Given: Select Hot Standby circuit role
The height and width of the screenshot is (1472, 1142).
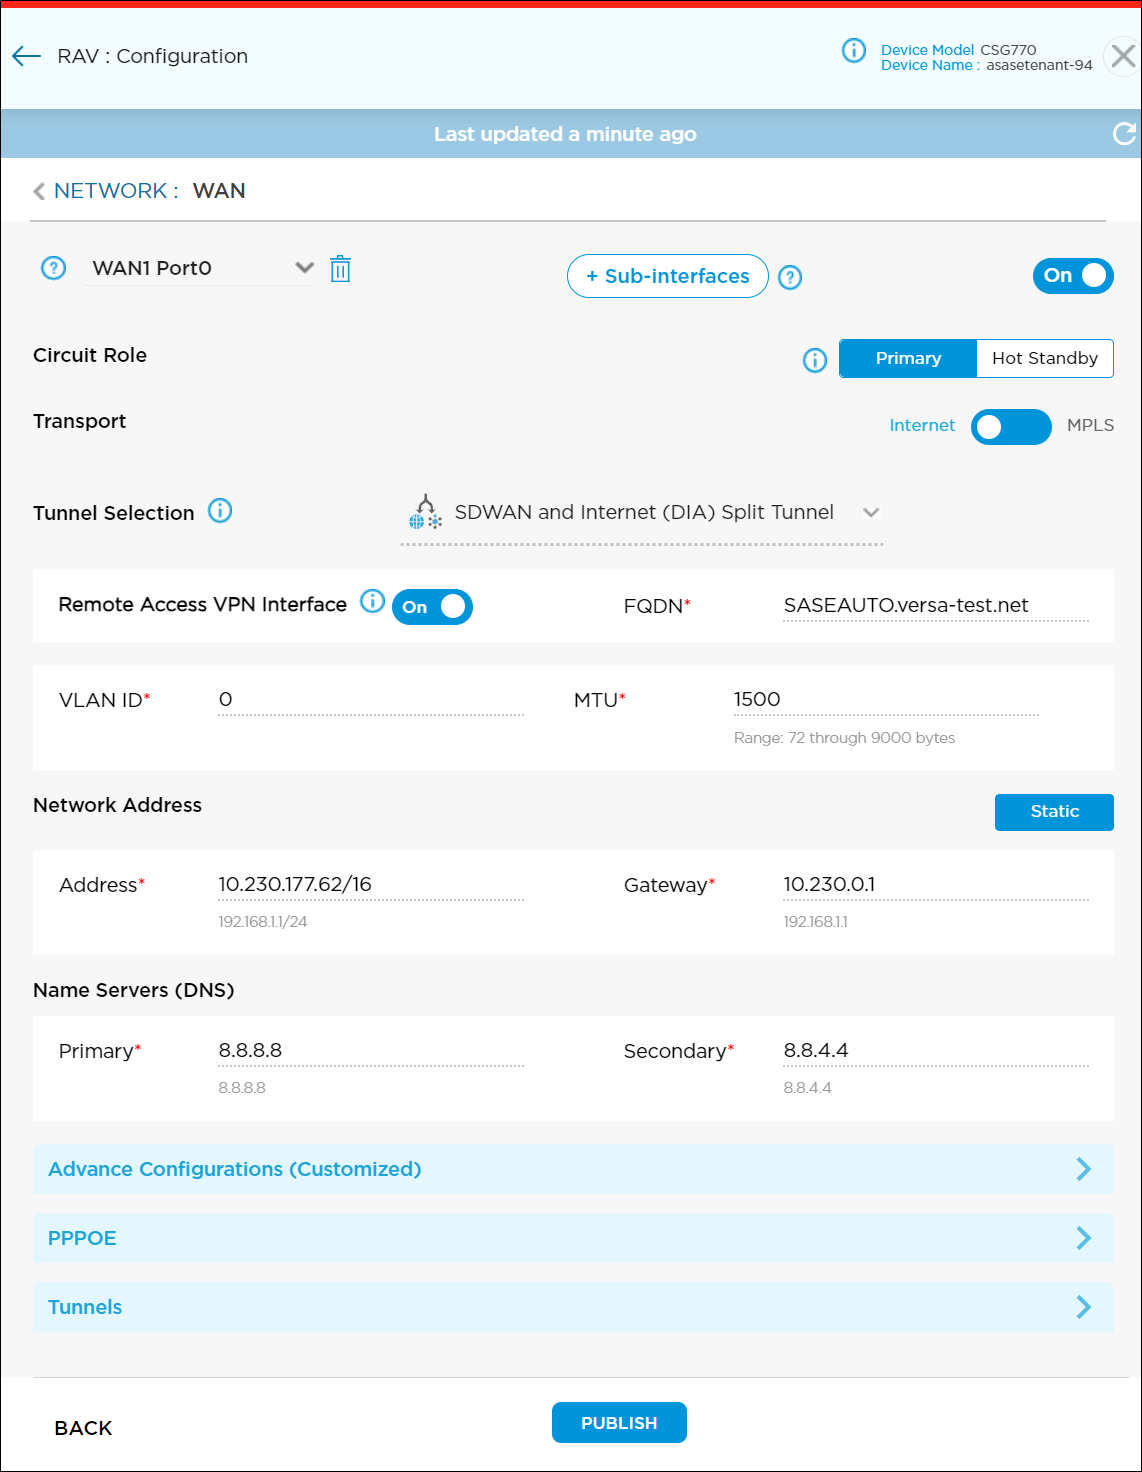Looking at the screenshot, I should point(1044,359).
